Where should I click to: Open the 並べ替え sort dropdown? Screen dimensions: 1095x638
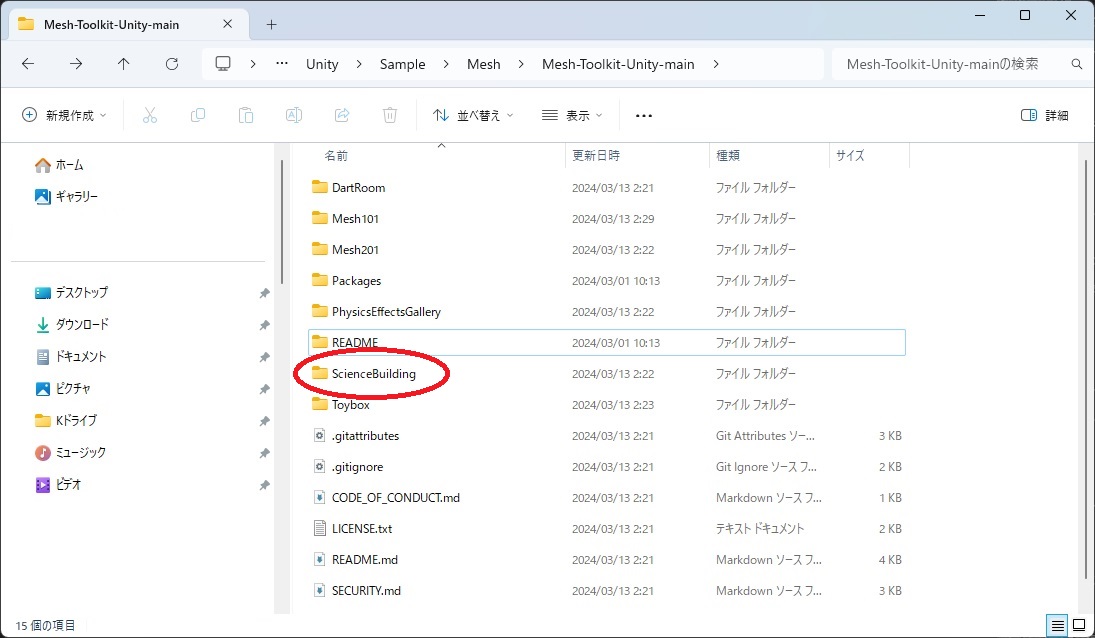click(x=473, y=115)
